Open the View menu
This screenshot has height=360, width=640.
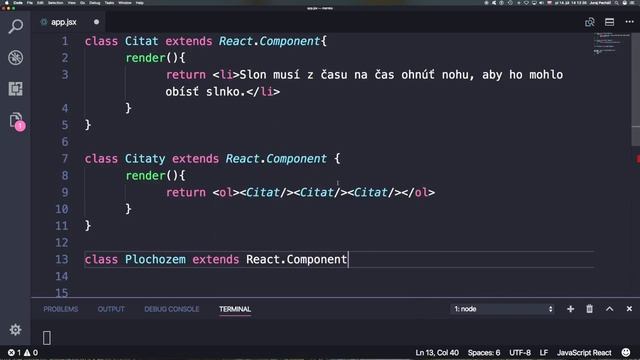tap(71, 3)
